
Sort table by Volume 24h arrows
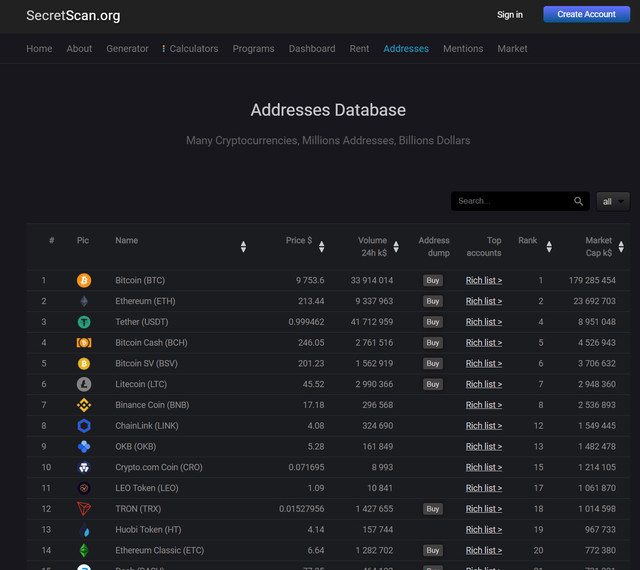pos(396,247)
